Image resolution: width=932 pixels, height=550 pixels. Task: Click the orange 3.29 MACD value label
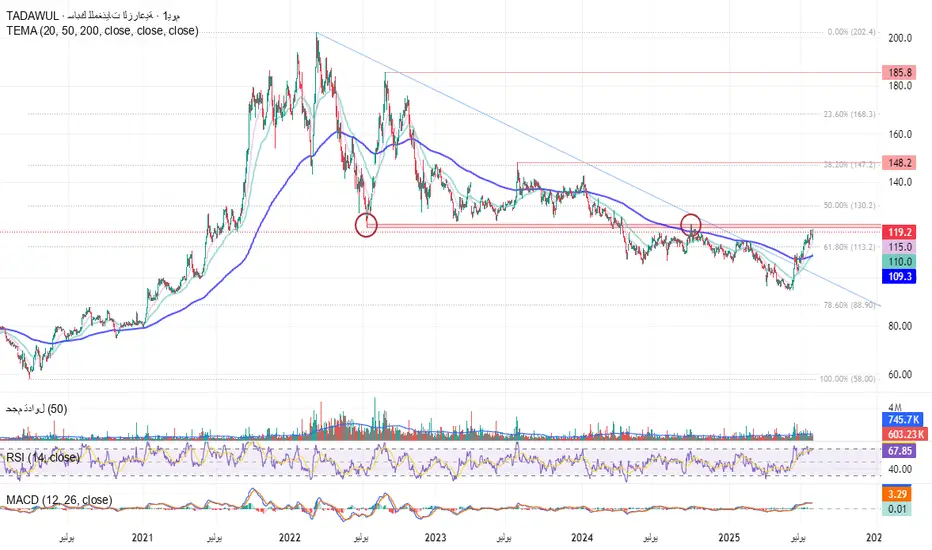[x=897, y=495]
